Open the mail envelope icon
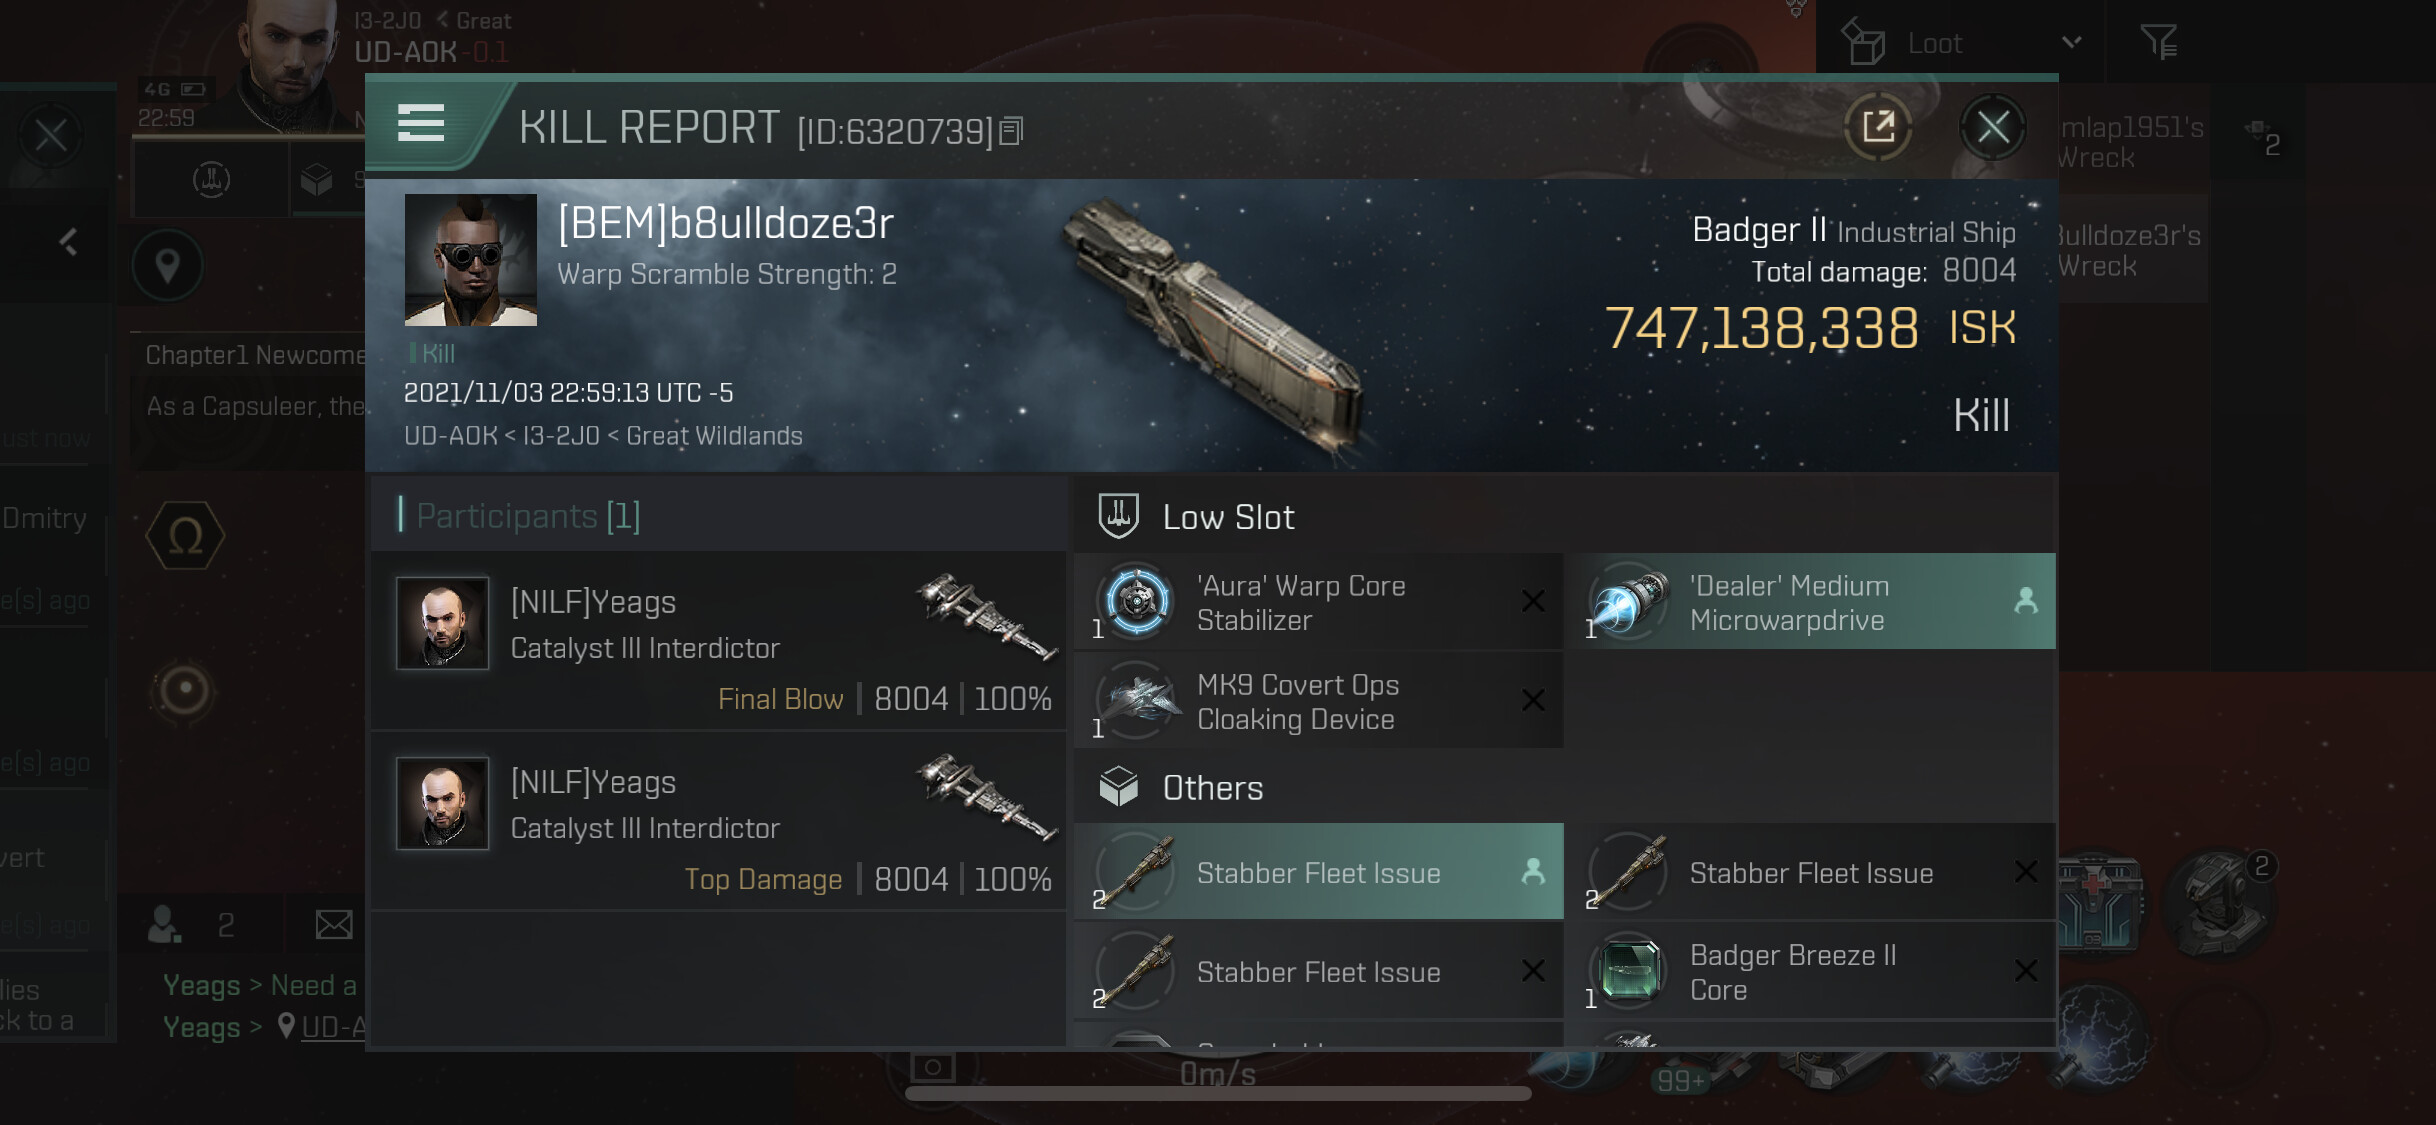Screen dimensions: 2436x1125 pyautogui.click(x=334, y=924)
